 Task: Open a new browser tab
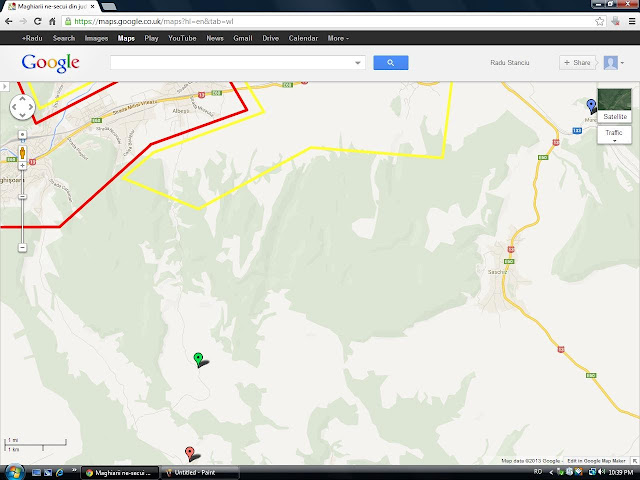108,7
